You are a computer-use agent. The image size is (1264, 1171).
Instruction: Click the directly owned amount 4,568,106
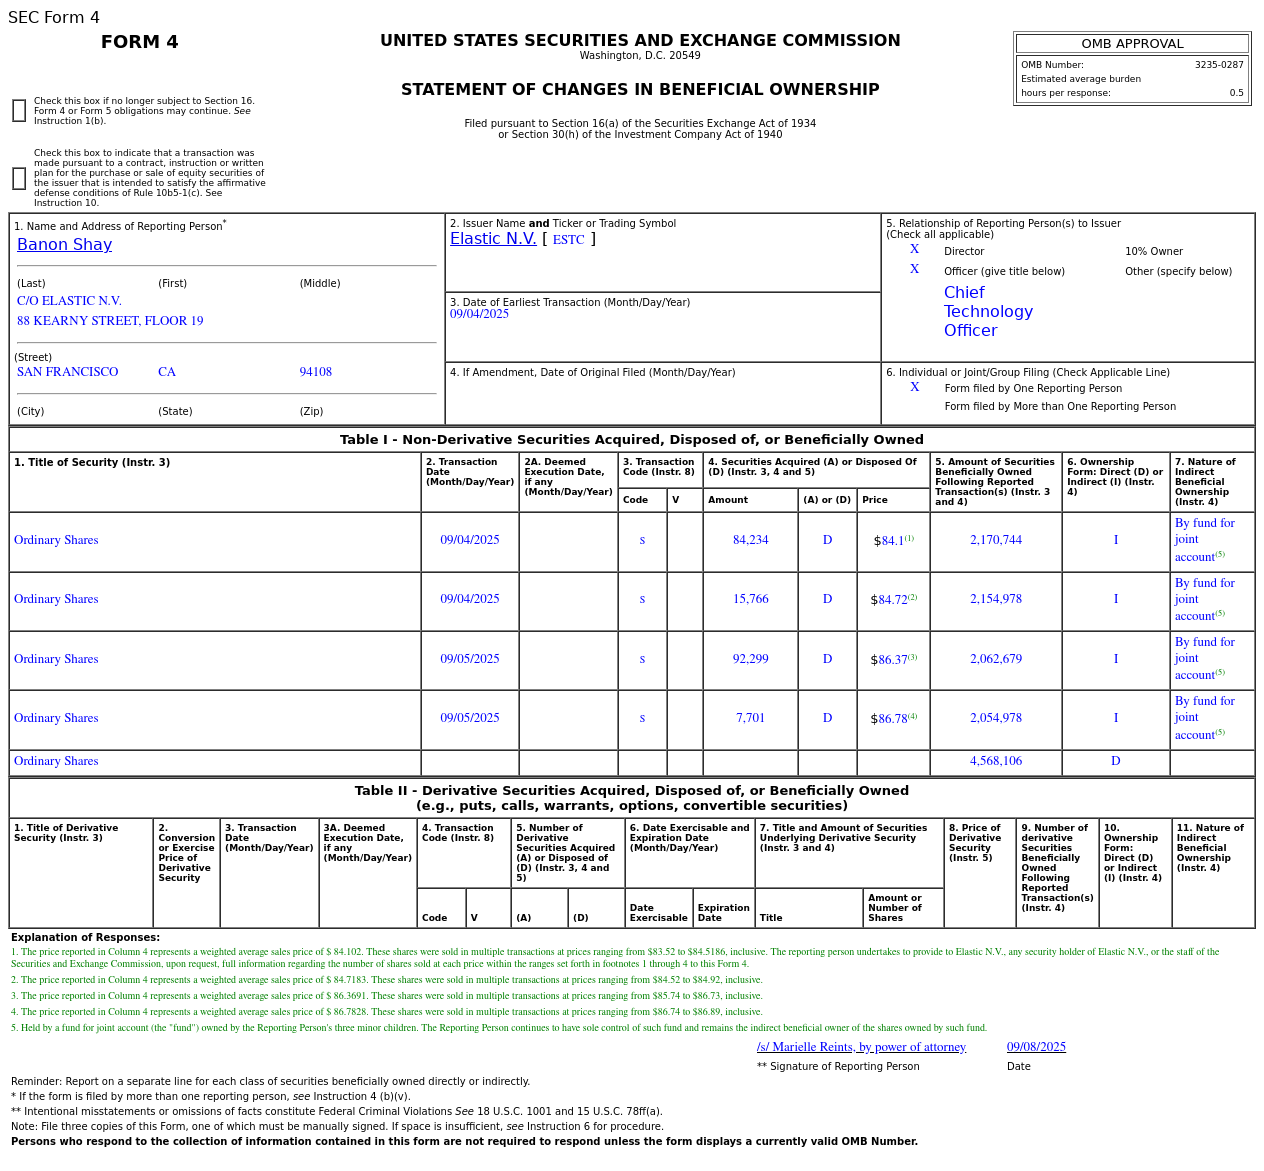pyautogui.click(x=996, y=761)
